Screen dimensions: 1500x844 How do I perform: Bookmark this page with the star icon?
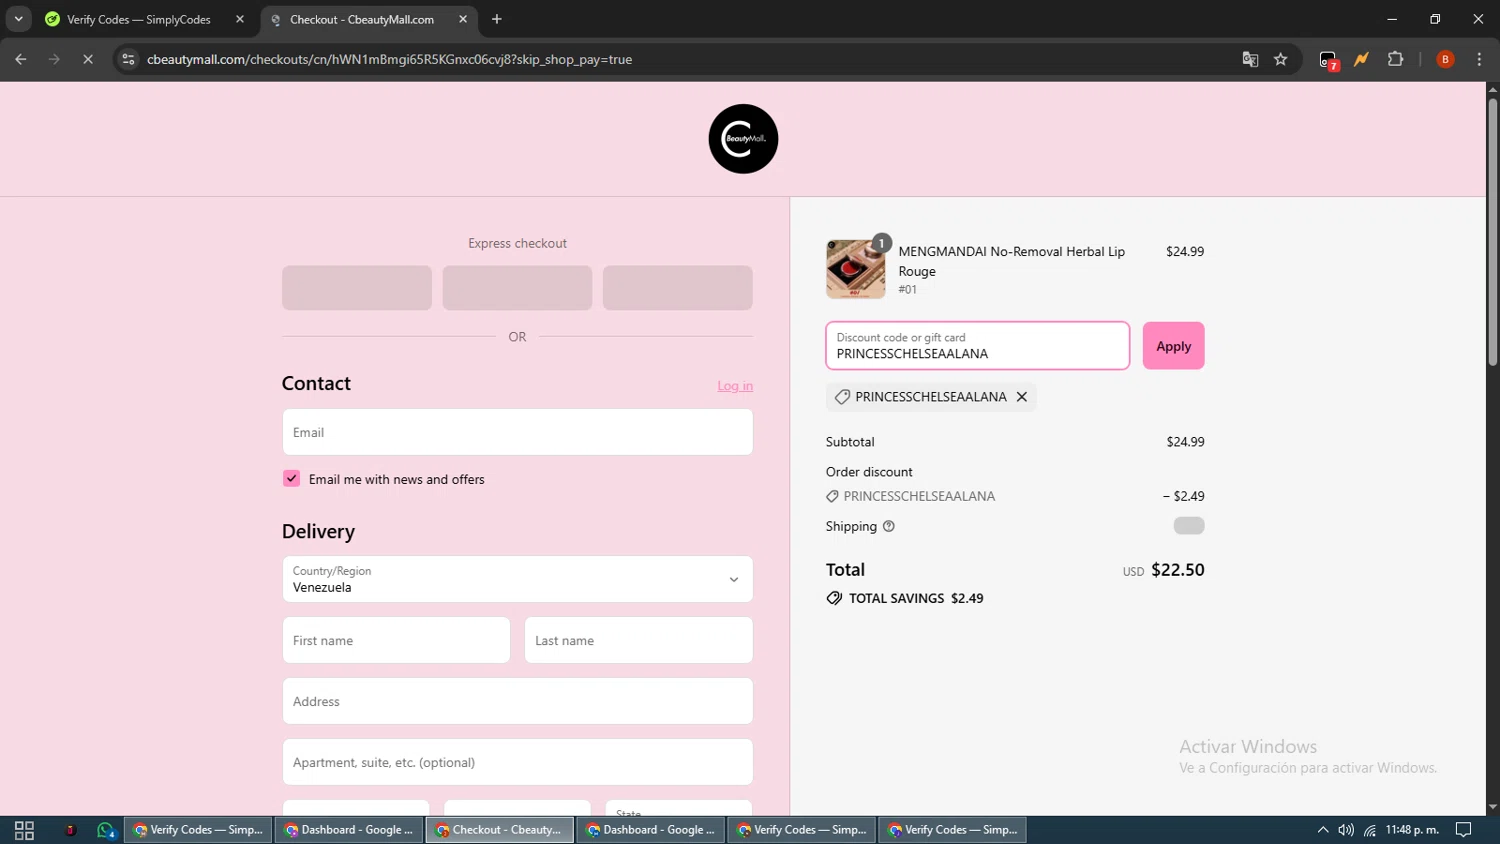pyautogui.click(x=1281, y=59)
